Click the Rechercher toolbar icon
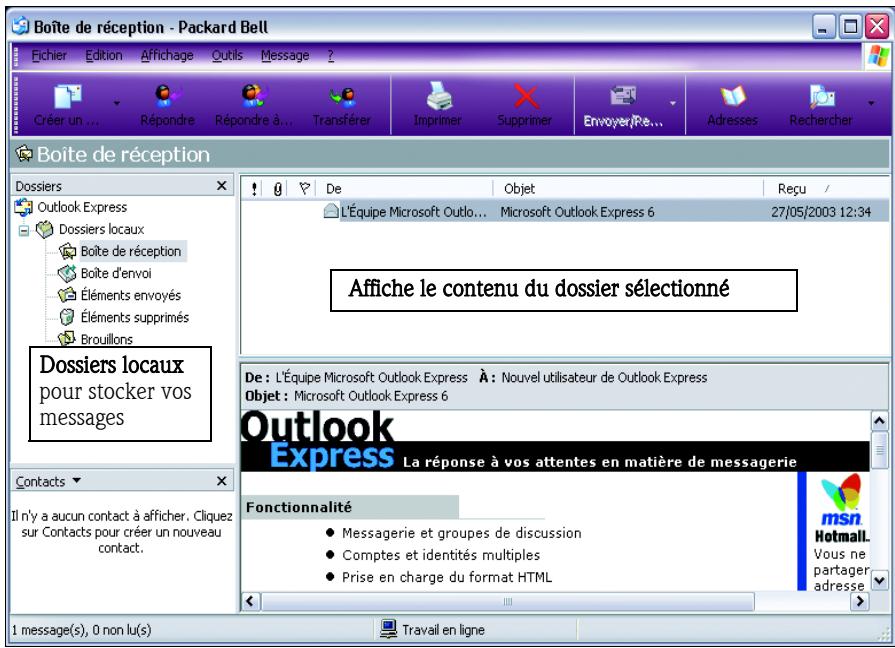895x648 pixels. (822, 96)
